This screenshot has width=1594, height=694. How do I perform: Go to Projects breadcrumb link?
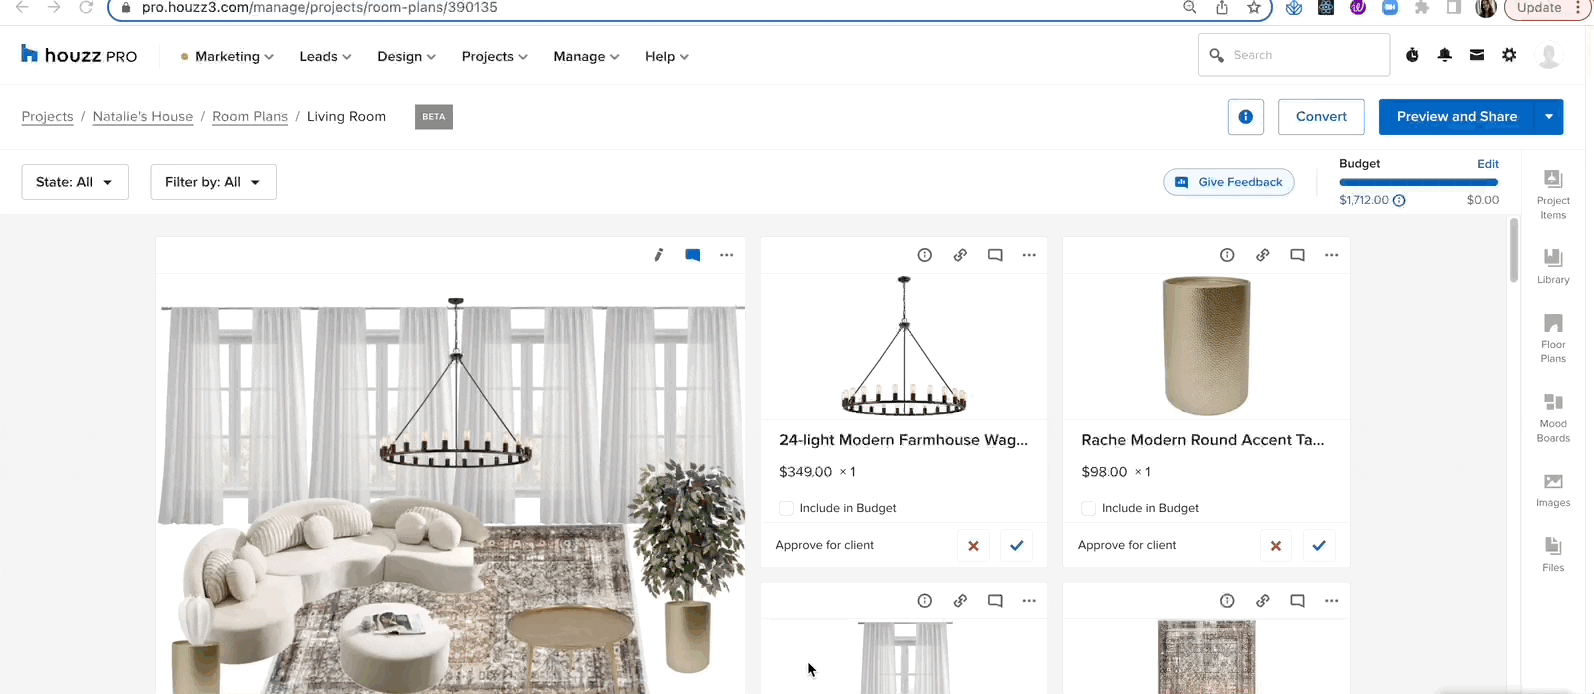[x=48, y=117]
